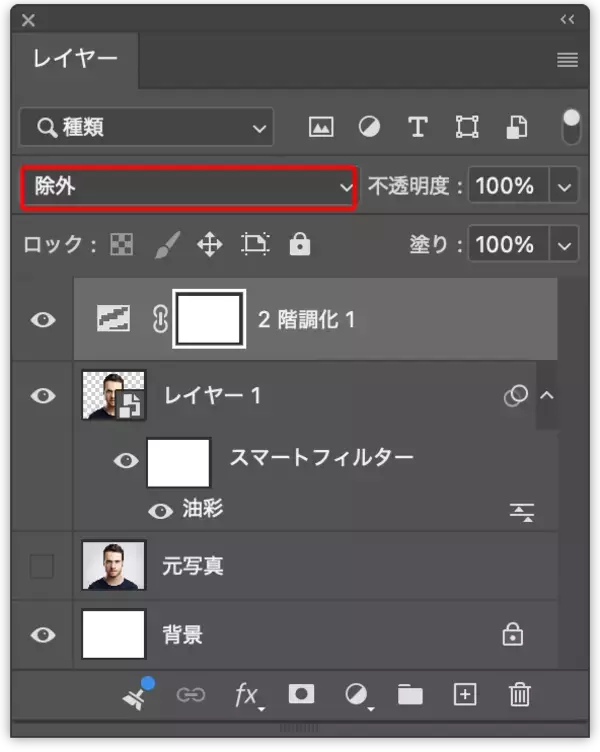
Task: Switch to the レイヤー tab
Action: 75,60
